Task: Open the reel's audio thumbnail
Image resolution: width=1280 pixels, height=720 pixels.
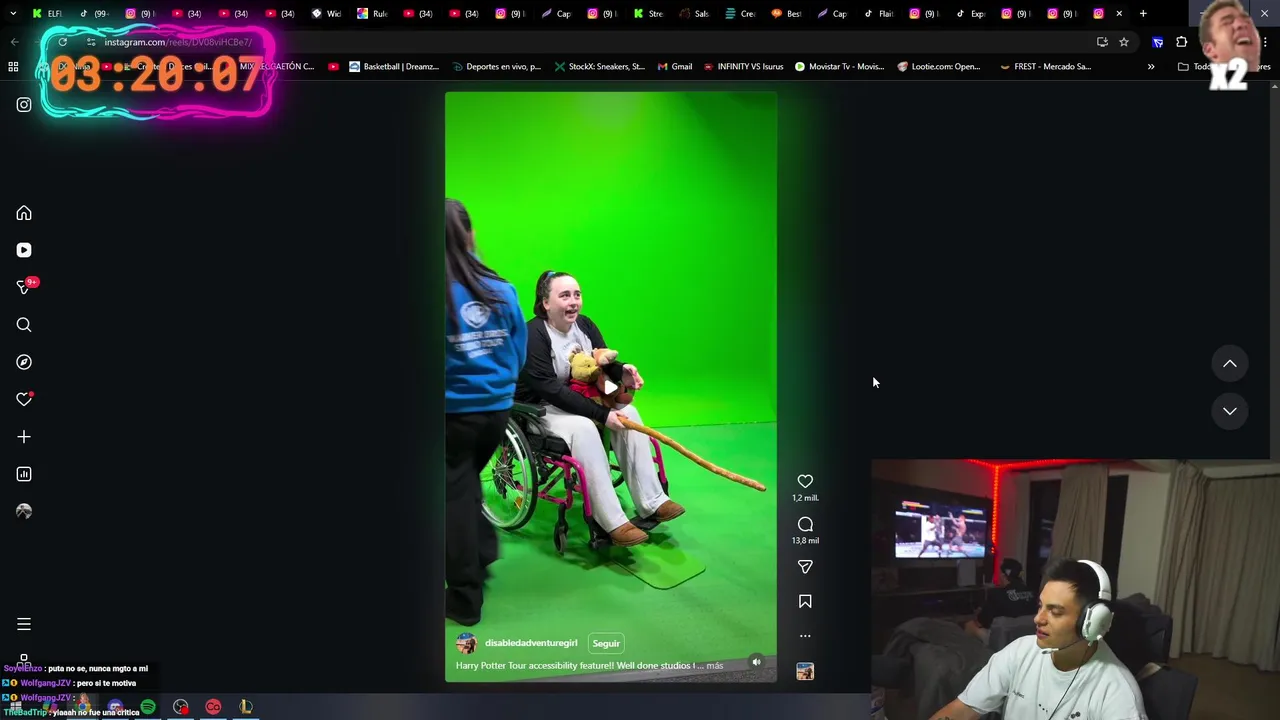Action: coord(805,672)
